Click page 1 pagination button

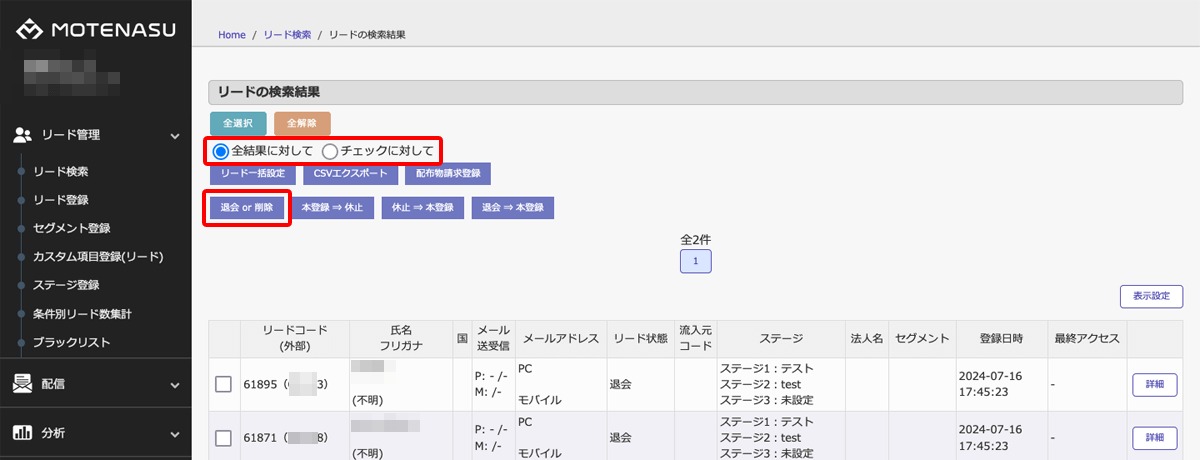(695, 261)
